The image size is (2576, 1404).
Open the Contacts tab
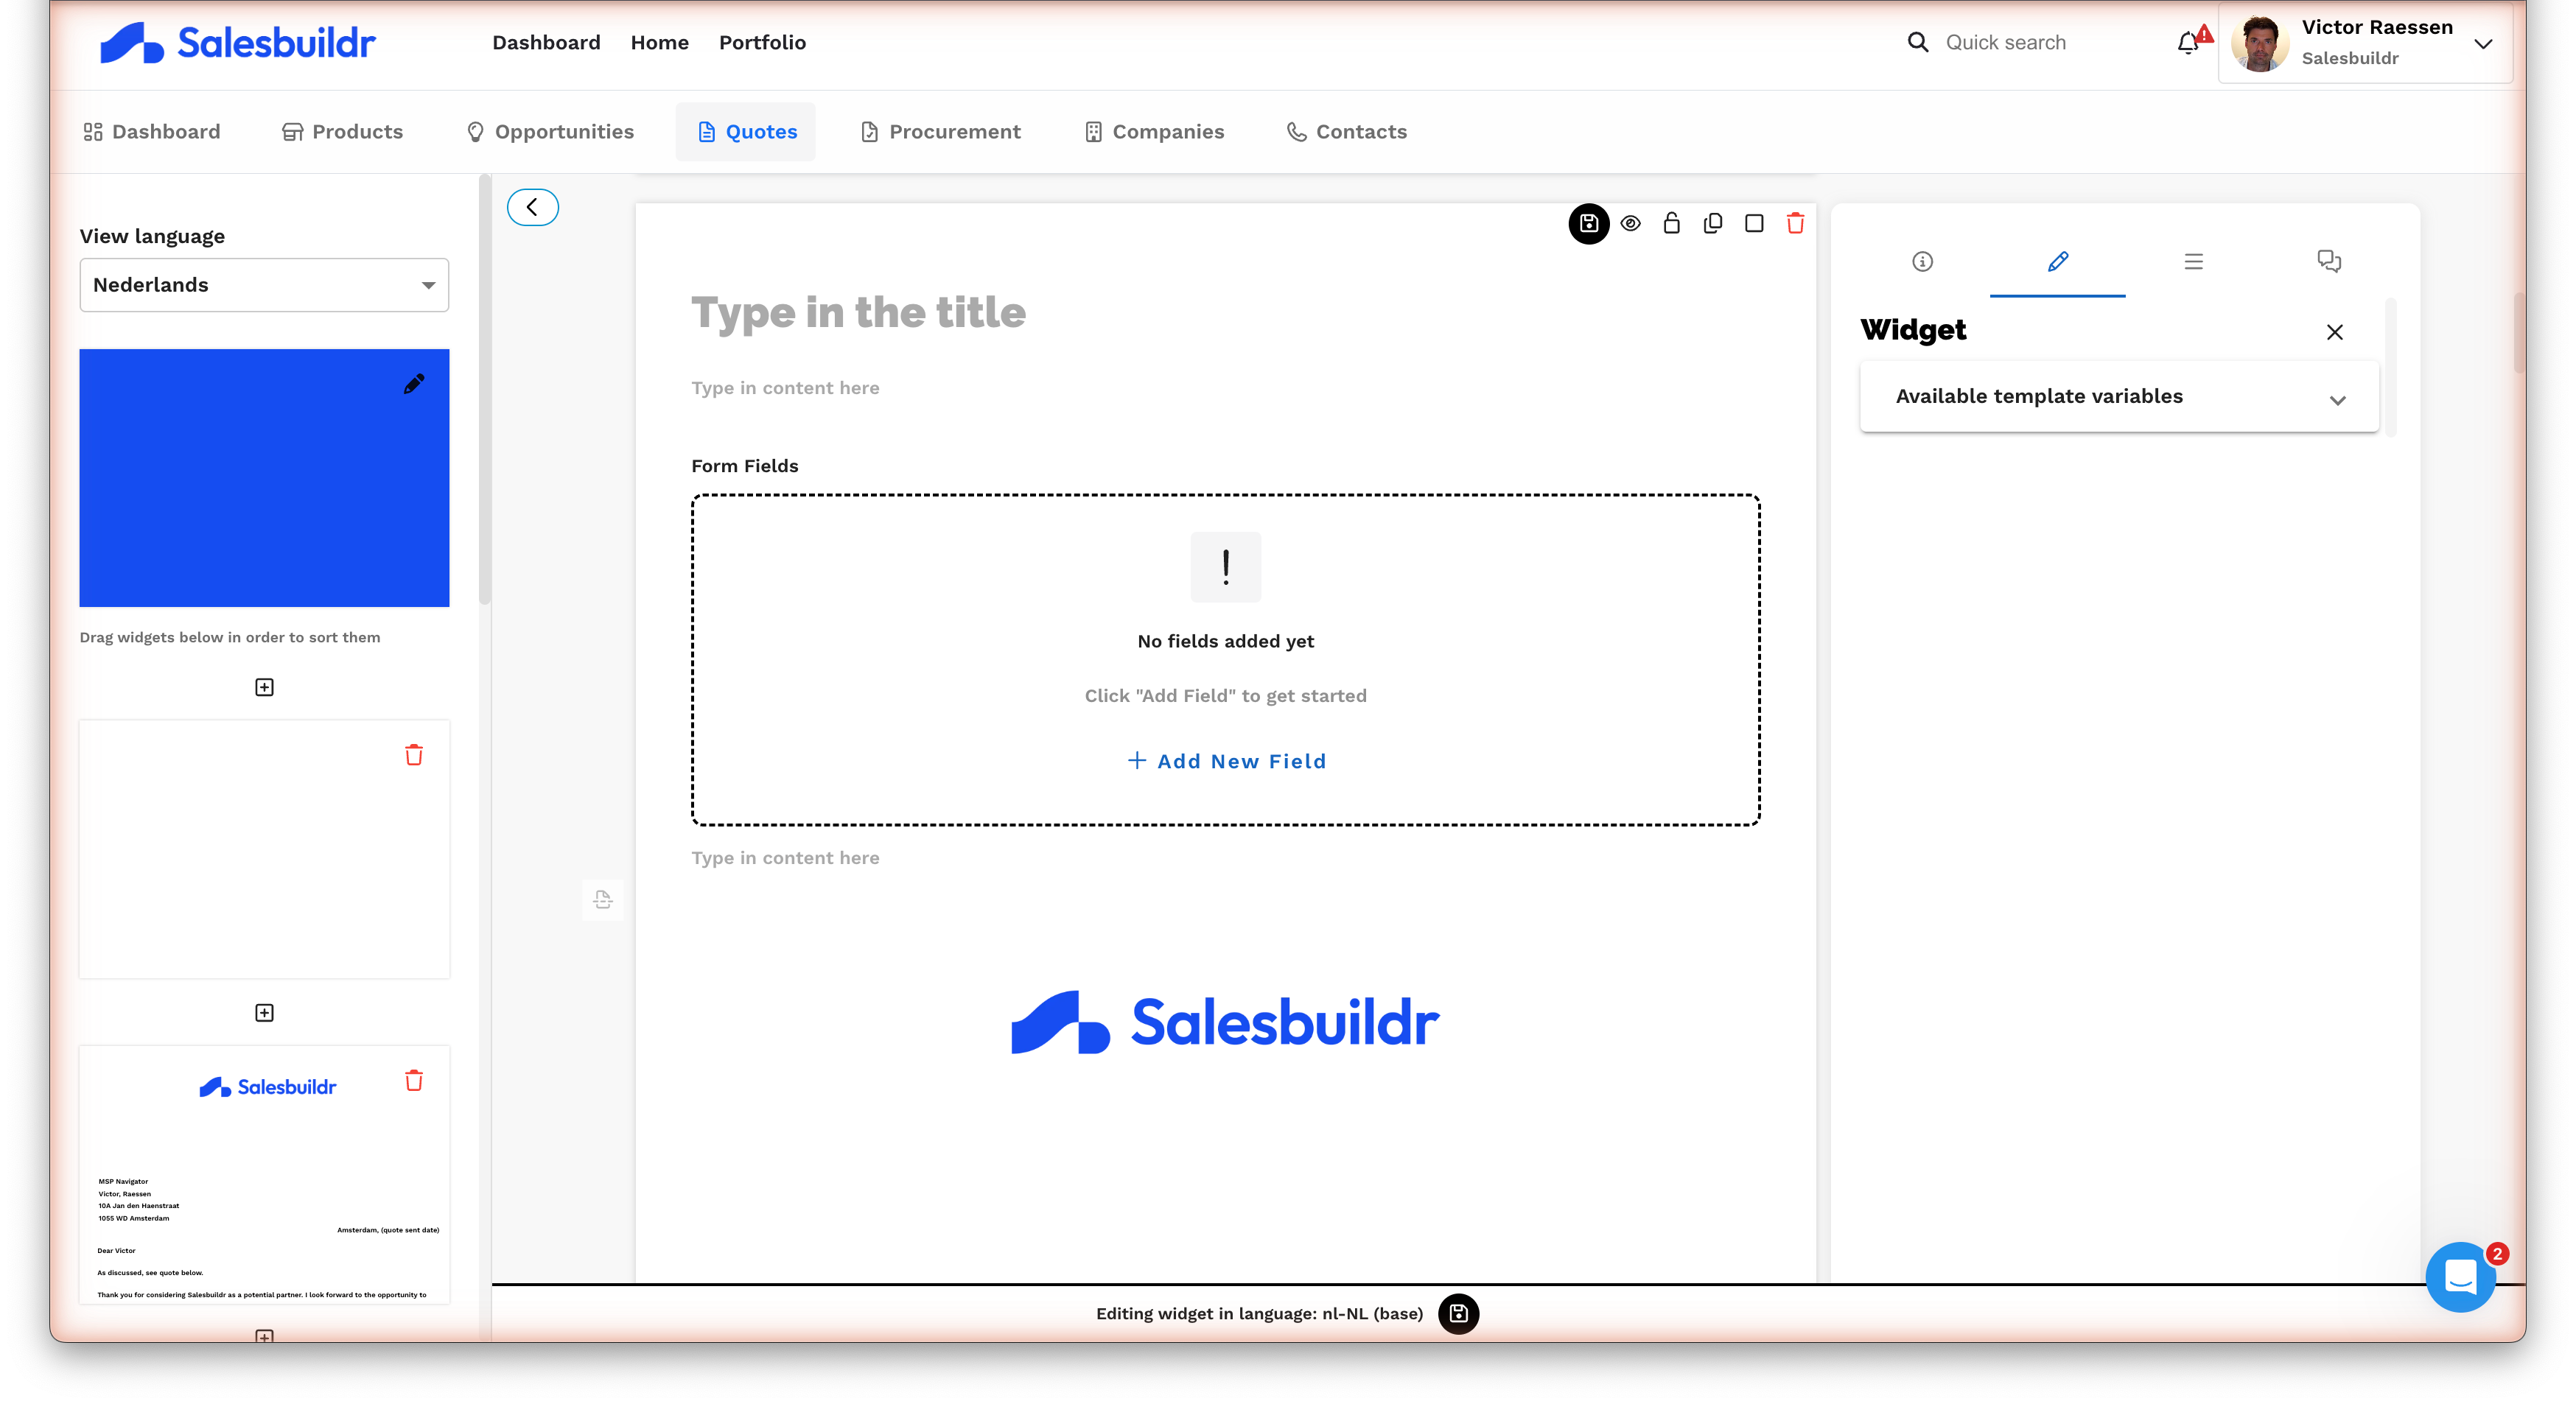[1346, 132]
